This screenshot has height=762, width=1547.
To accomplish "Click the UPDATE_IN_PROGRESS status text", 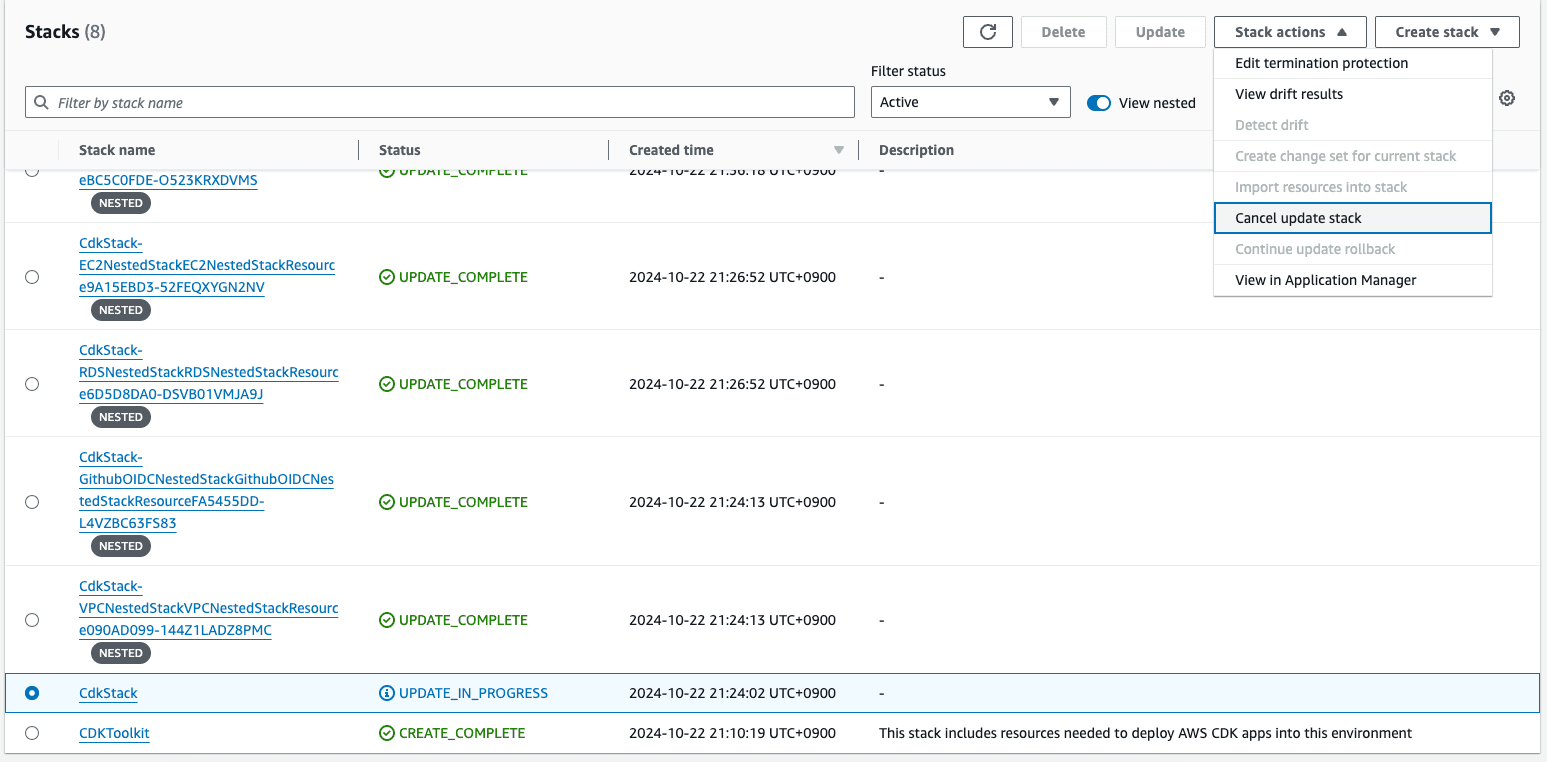I will coord(473,693).
